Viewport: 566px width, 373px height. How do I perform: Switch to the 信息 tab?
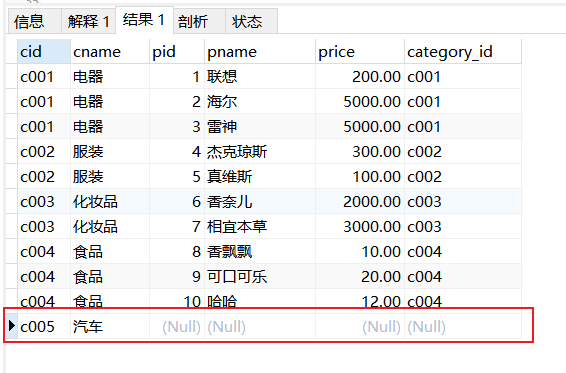click(x=35, y=21)
